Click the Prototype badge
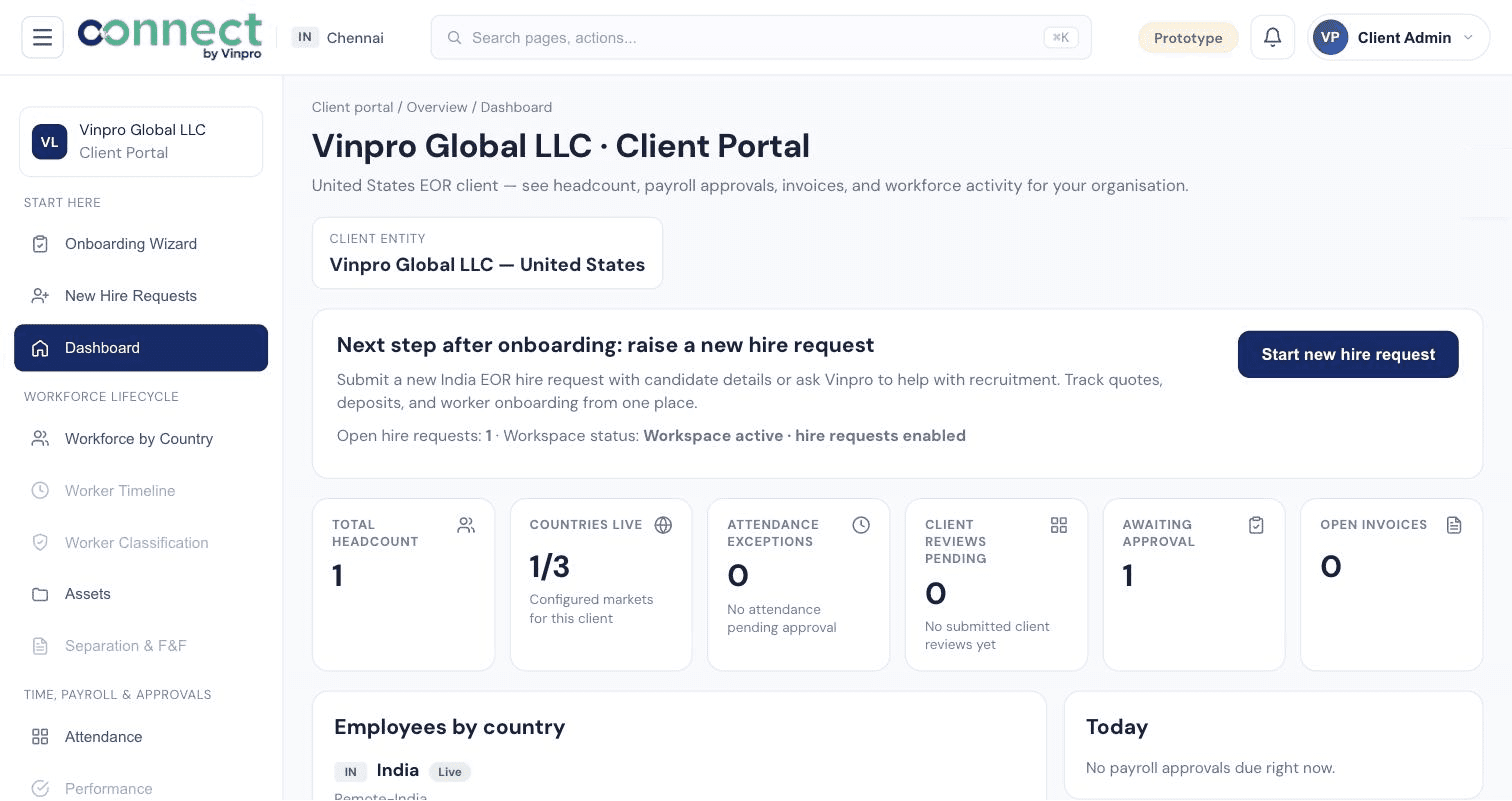Image resolution: width=1512 pixels, height=801 pixels. pos(1188,38)
